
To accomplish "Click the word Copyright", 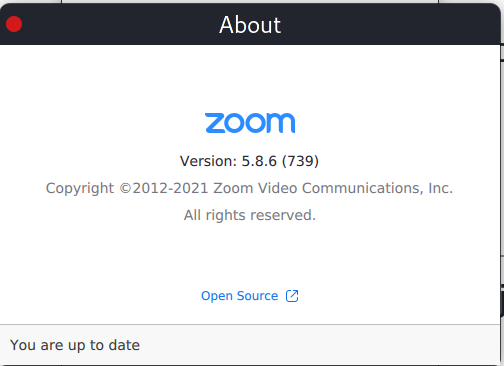I will (80, 189).
